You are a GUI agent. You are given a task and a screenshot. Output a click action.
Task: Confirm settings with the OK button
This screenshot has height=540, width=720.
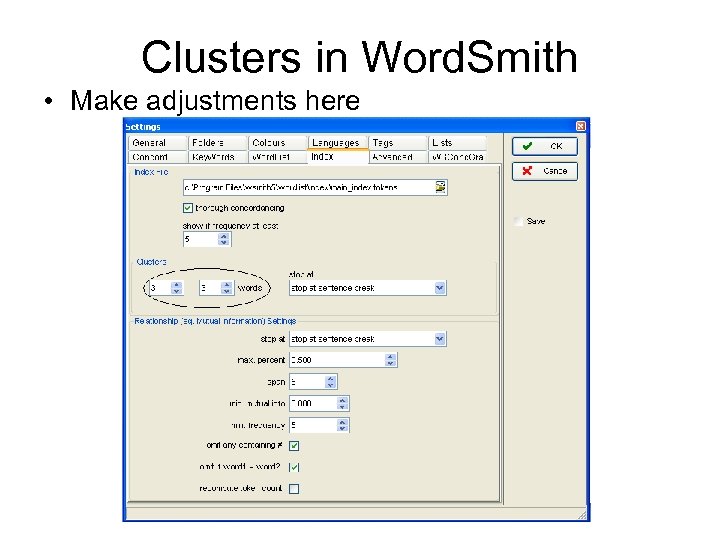pos(545,146)
